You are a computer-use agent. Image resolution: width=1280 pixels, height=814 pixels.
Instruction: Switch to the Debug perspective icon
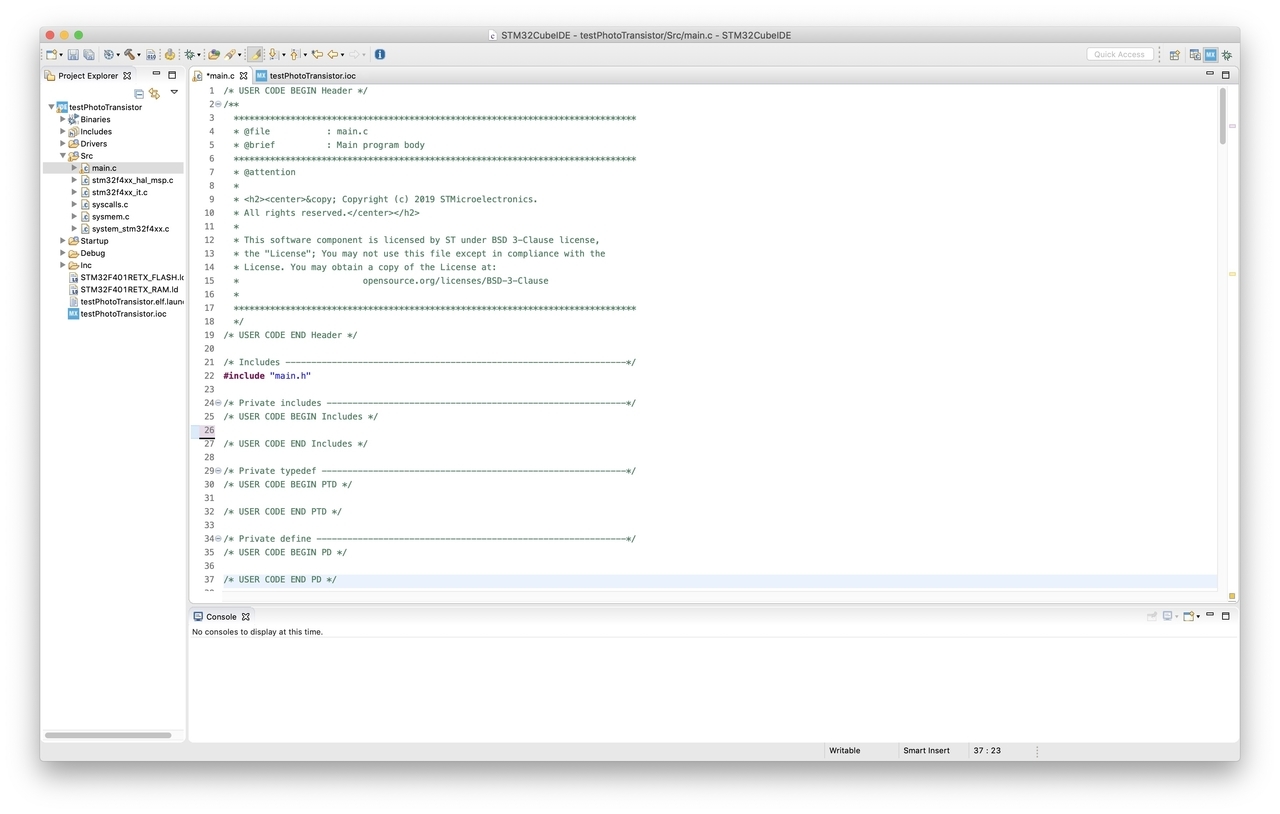pyautogui.click(x=1227, y=55)
